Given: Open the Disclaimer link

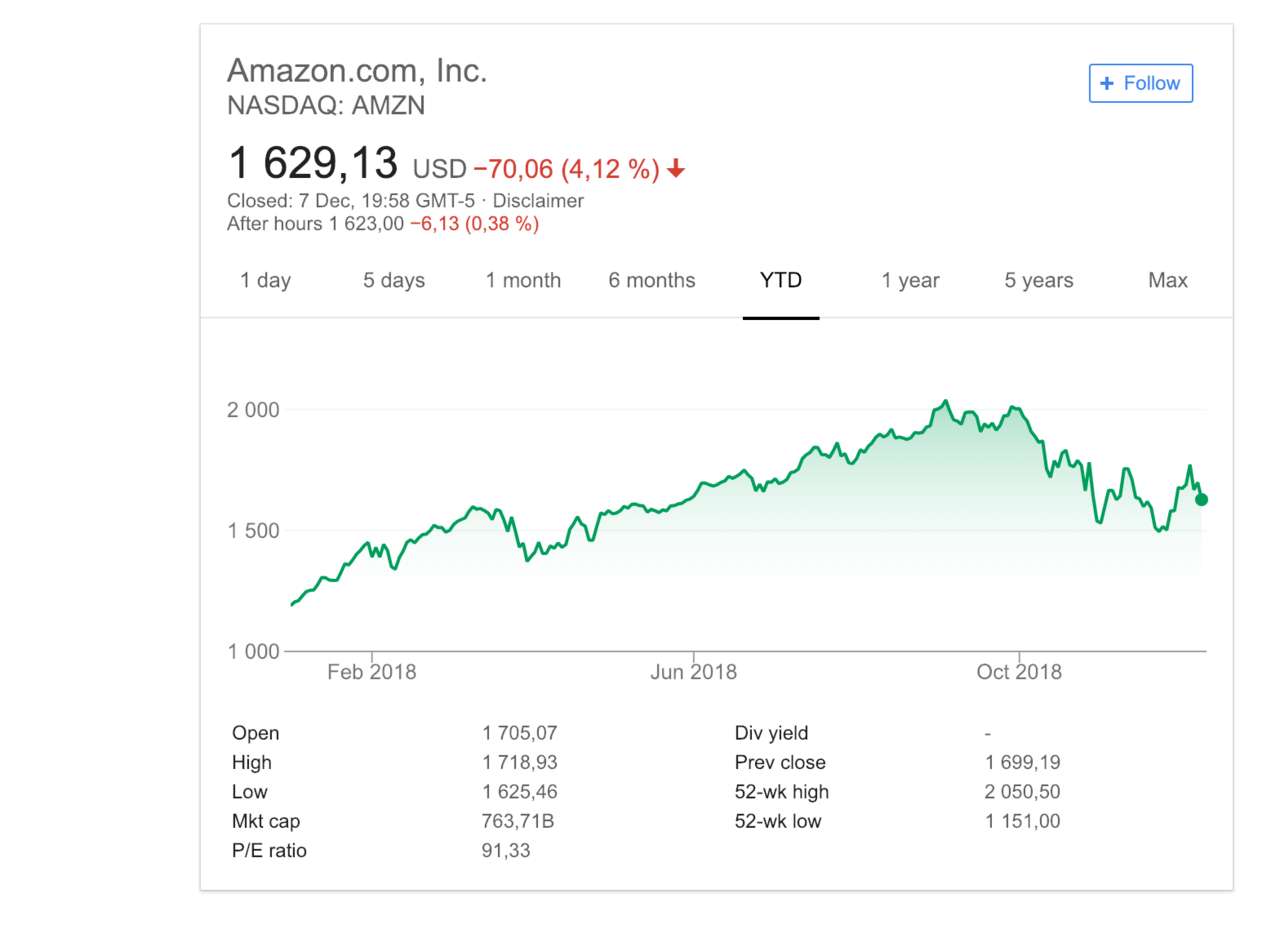Looking at the screenshot, I should click(538, 201).
